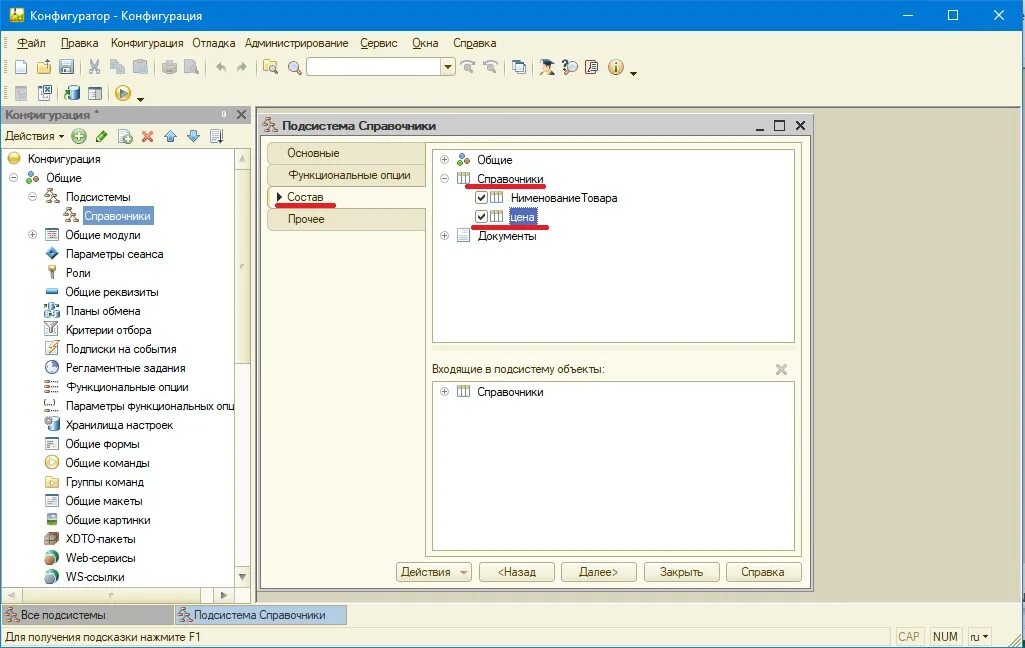The width and height of the screenshot is (1025, 648).
Task: Delete object with the red X icon
Action: click(148, 136)
